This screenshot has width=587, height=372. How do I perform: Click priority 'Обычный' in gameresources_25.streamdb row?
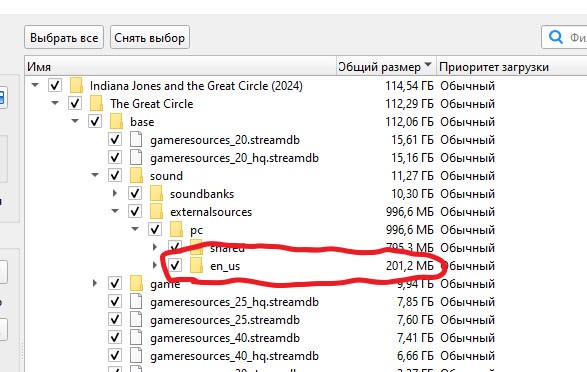[x=467, y=320]
